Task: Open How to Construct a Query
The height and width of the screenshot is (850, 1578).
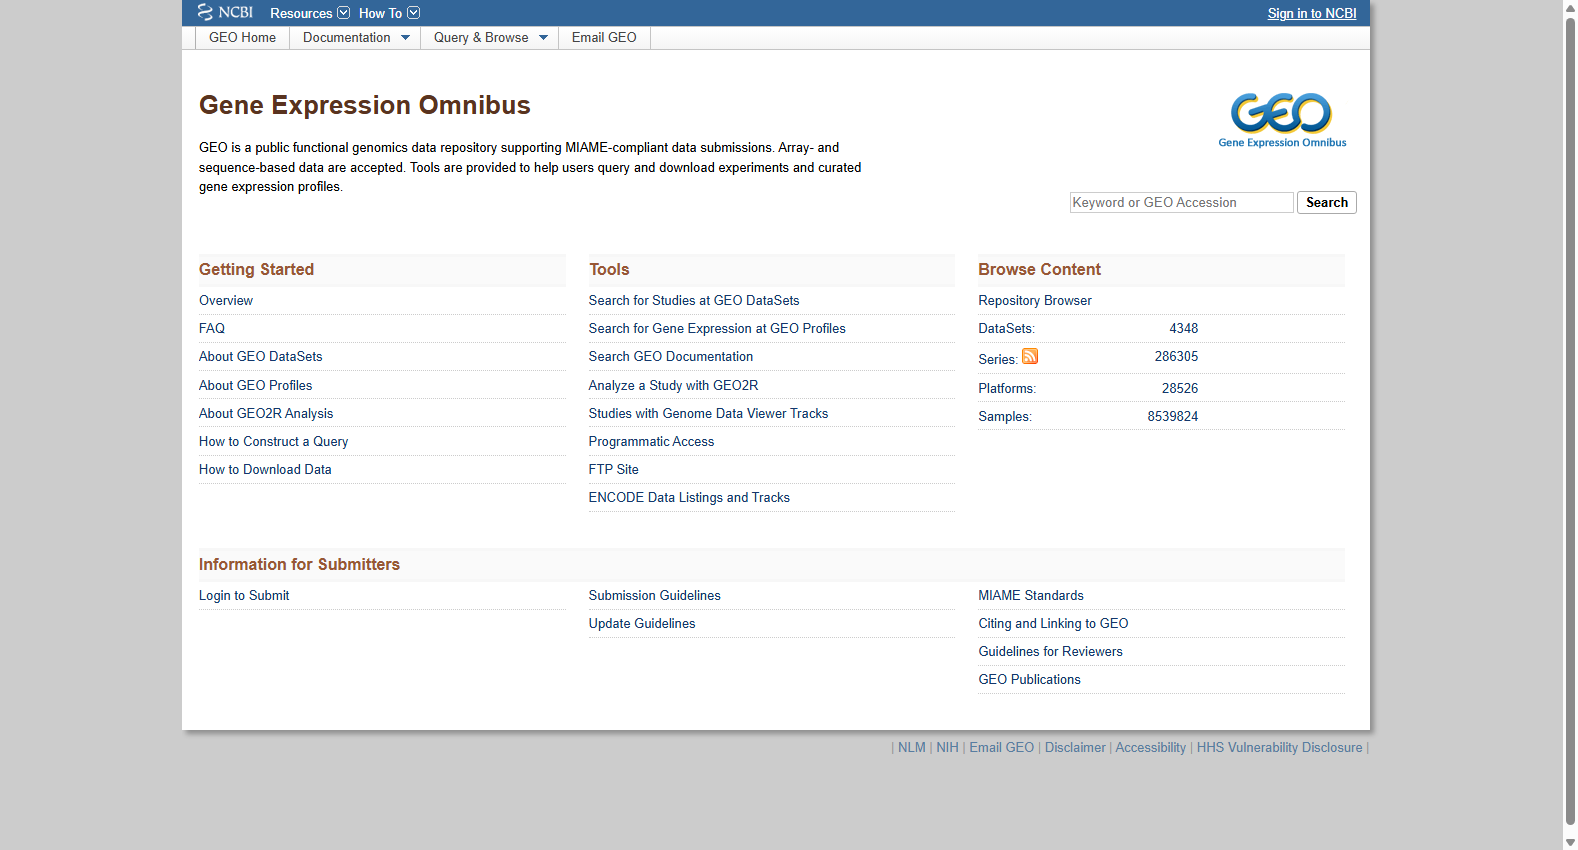Action: point(274,441)
